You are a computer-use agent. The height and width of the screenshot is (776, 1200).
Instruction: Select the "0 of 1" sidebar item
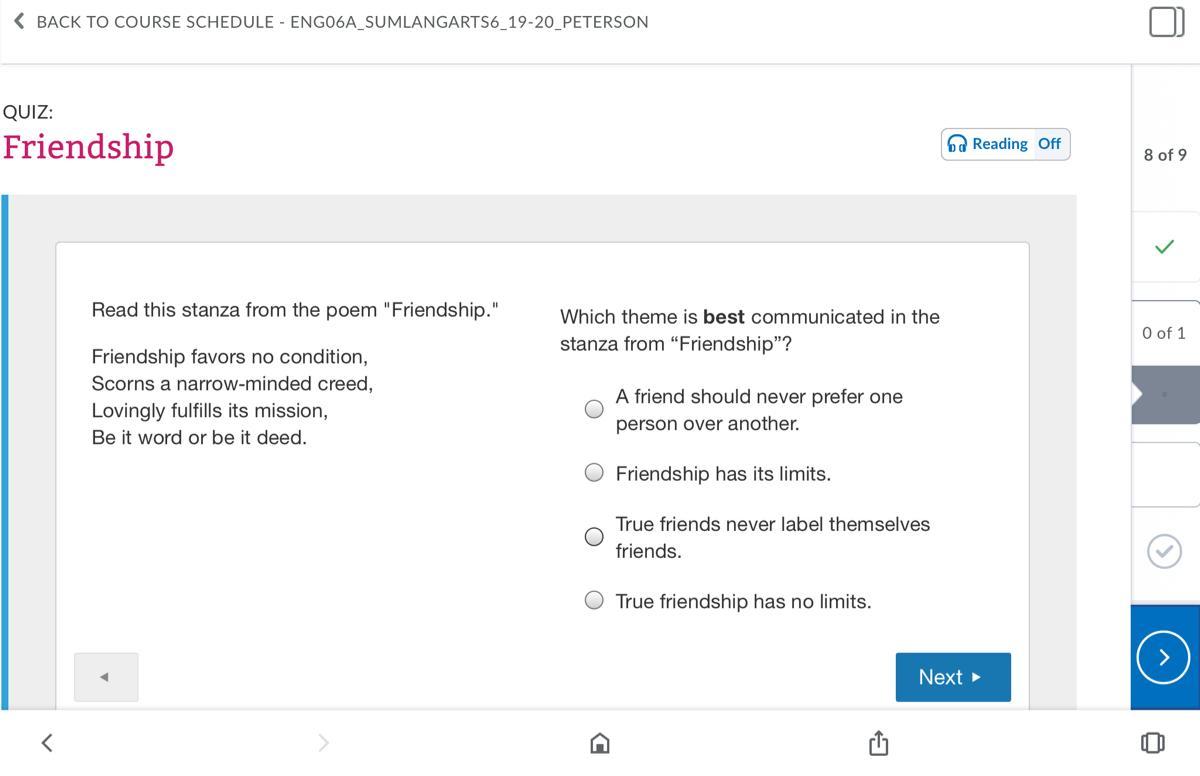[1164, 333]
